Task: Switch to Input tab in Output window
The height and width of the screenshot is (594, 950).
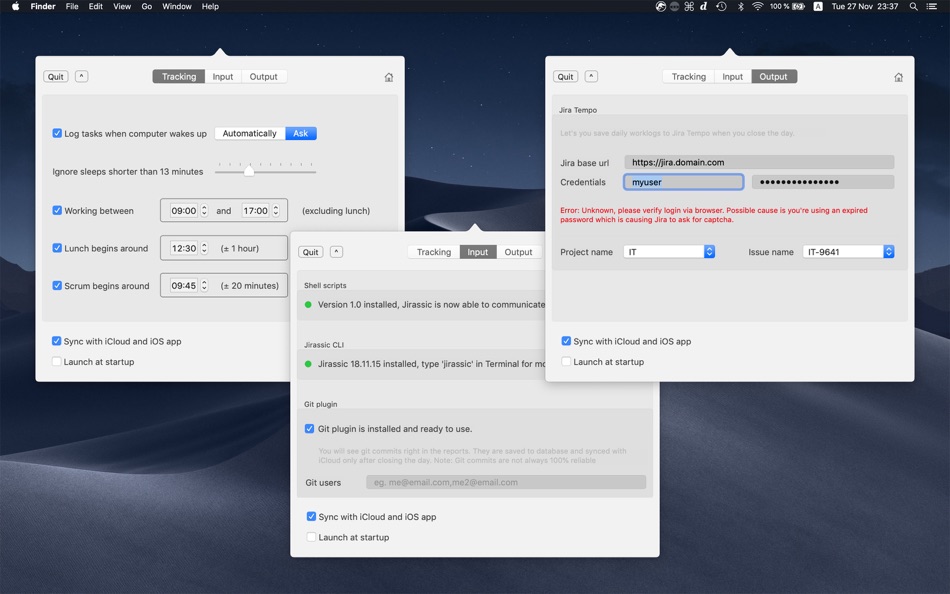Action: pyautogui.click(x=732, y=77)
